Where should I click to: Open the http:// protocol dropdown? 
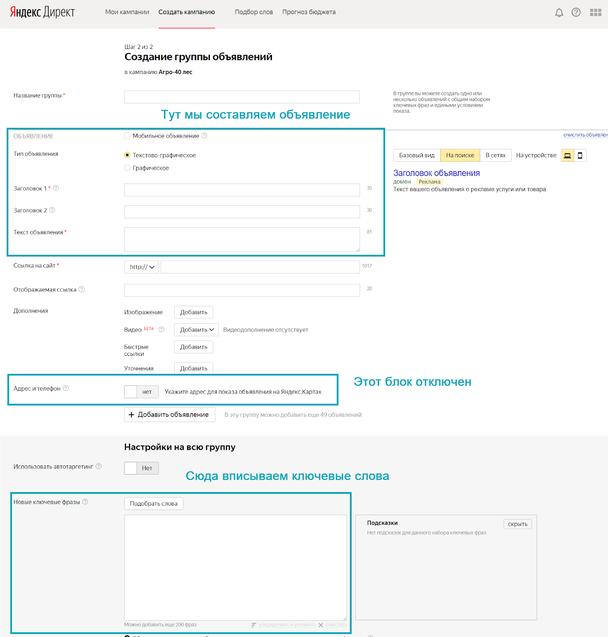[x=141, y=267]
